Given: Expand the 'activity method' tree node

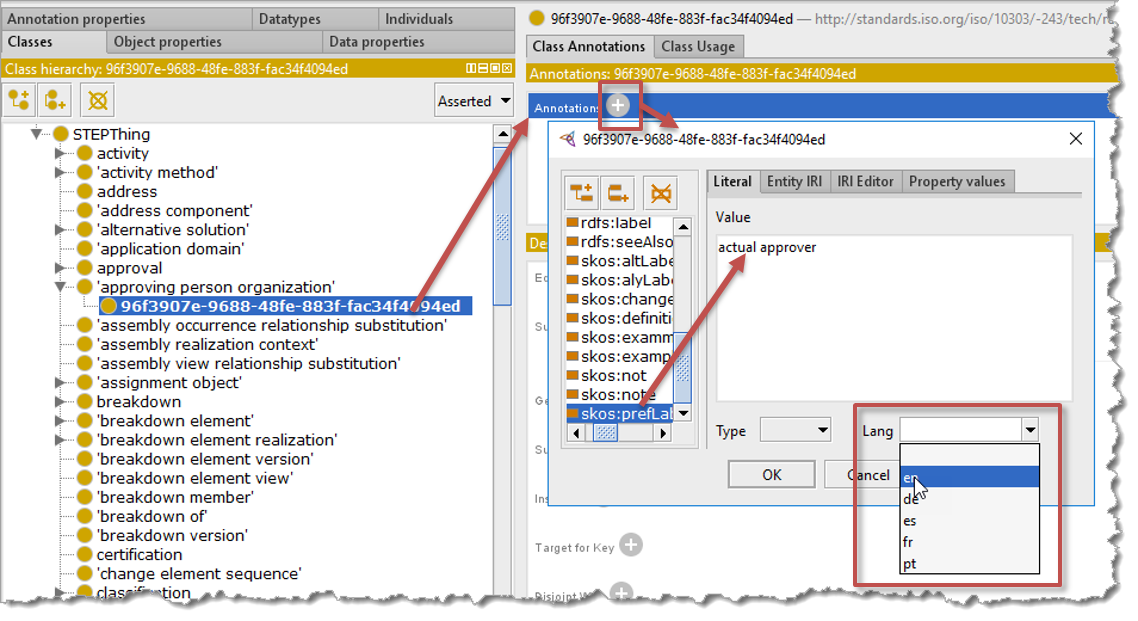Looking at the screenshot, I should [60, 173].
